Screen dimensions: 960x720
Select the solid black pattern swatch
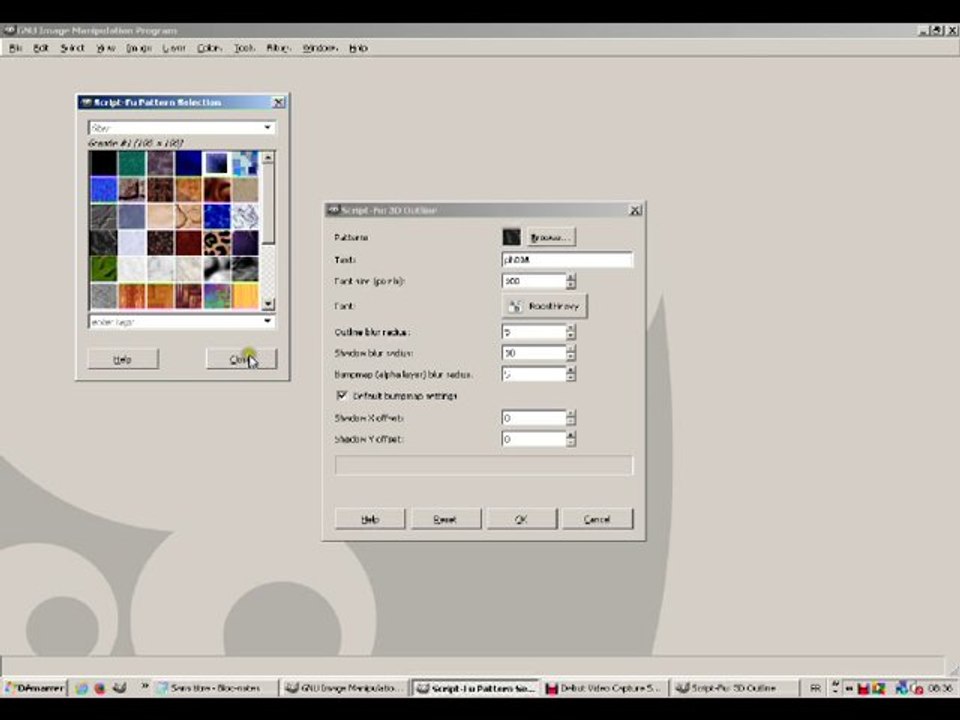pyautogui.click(x=103, y=163)
